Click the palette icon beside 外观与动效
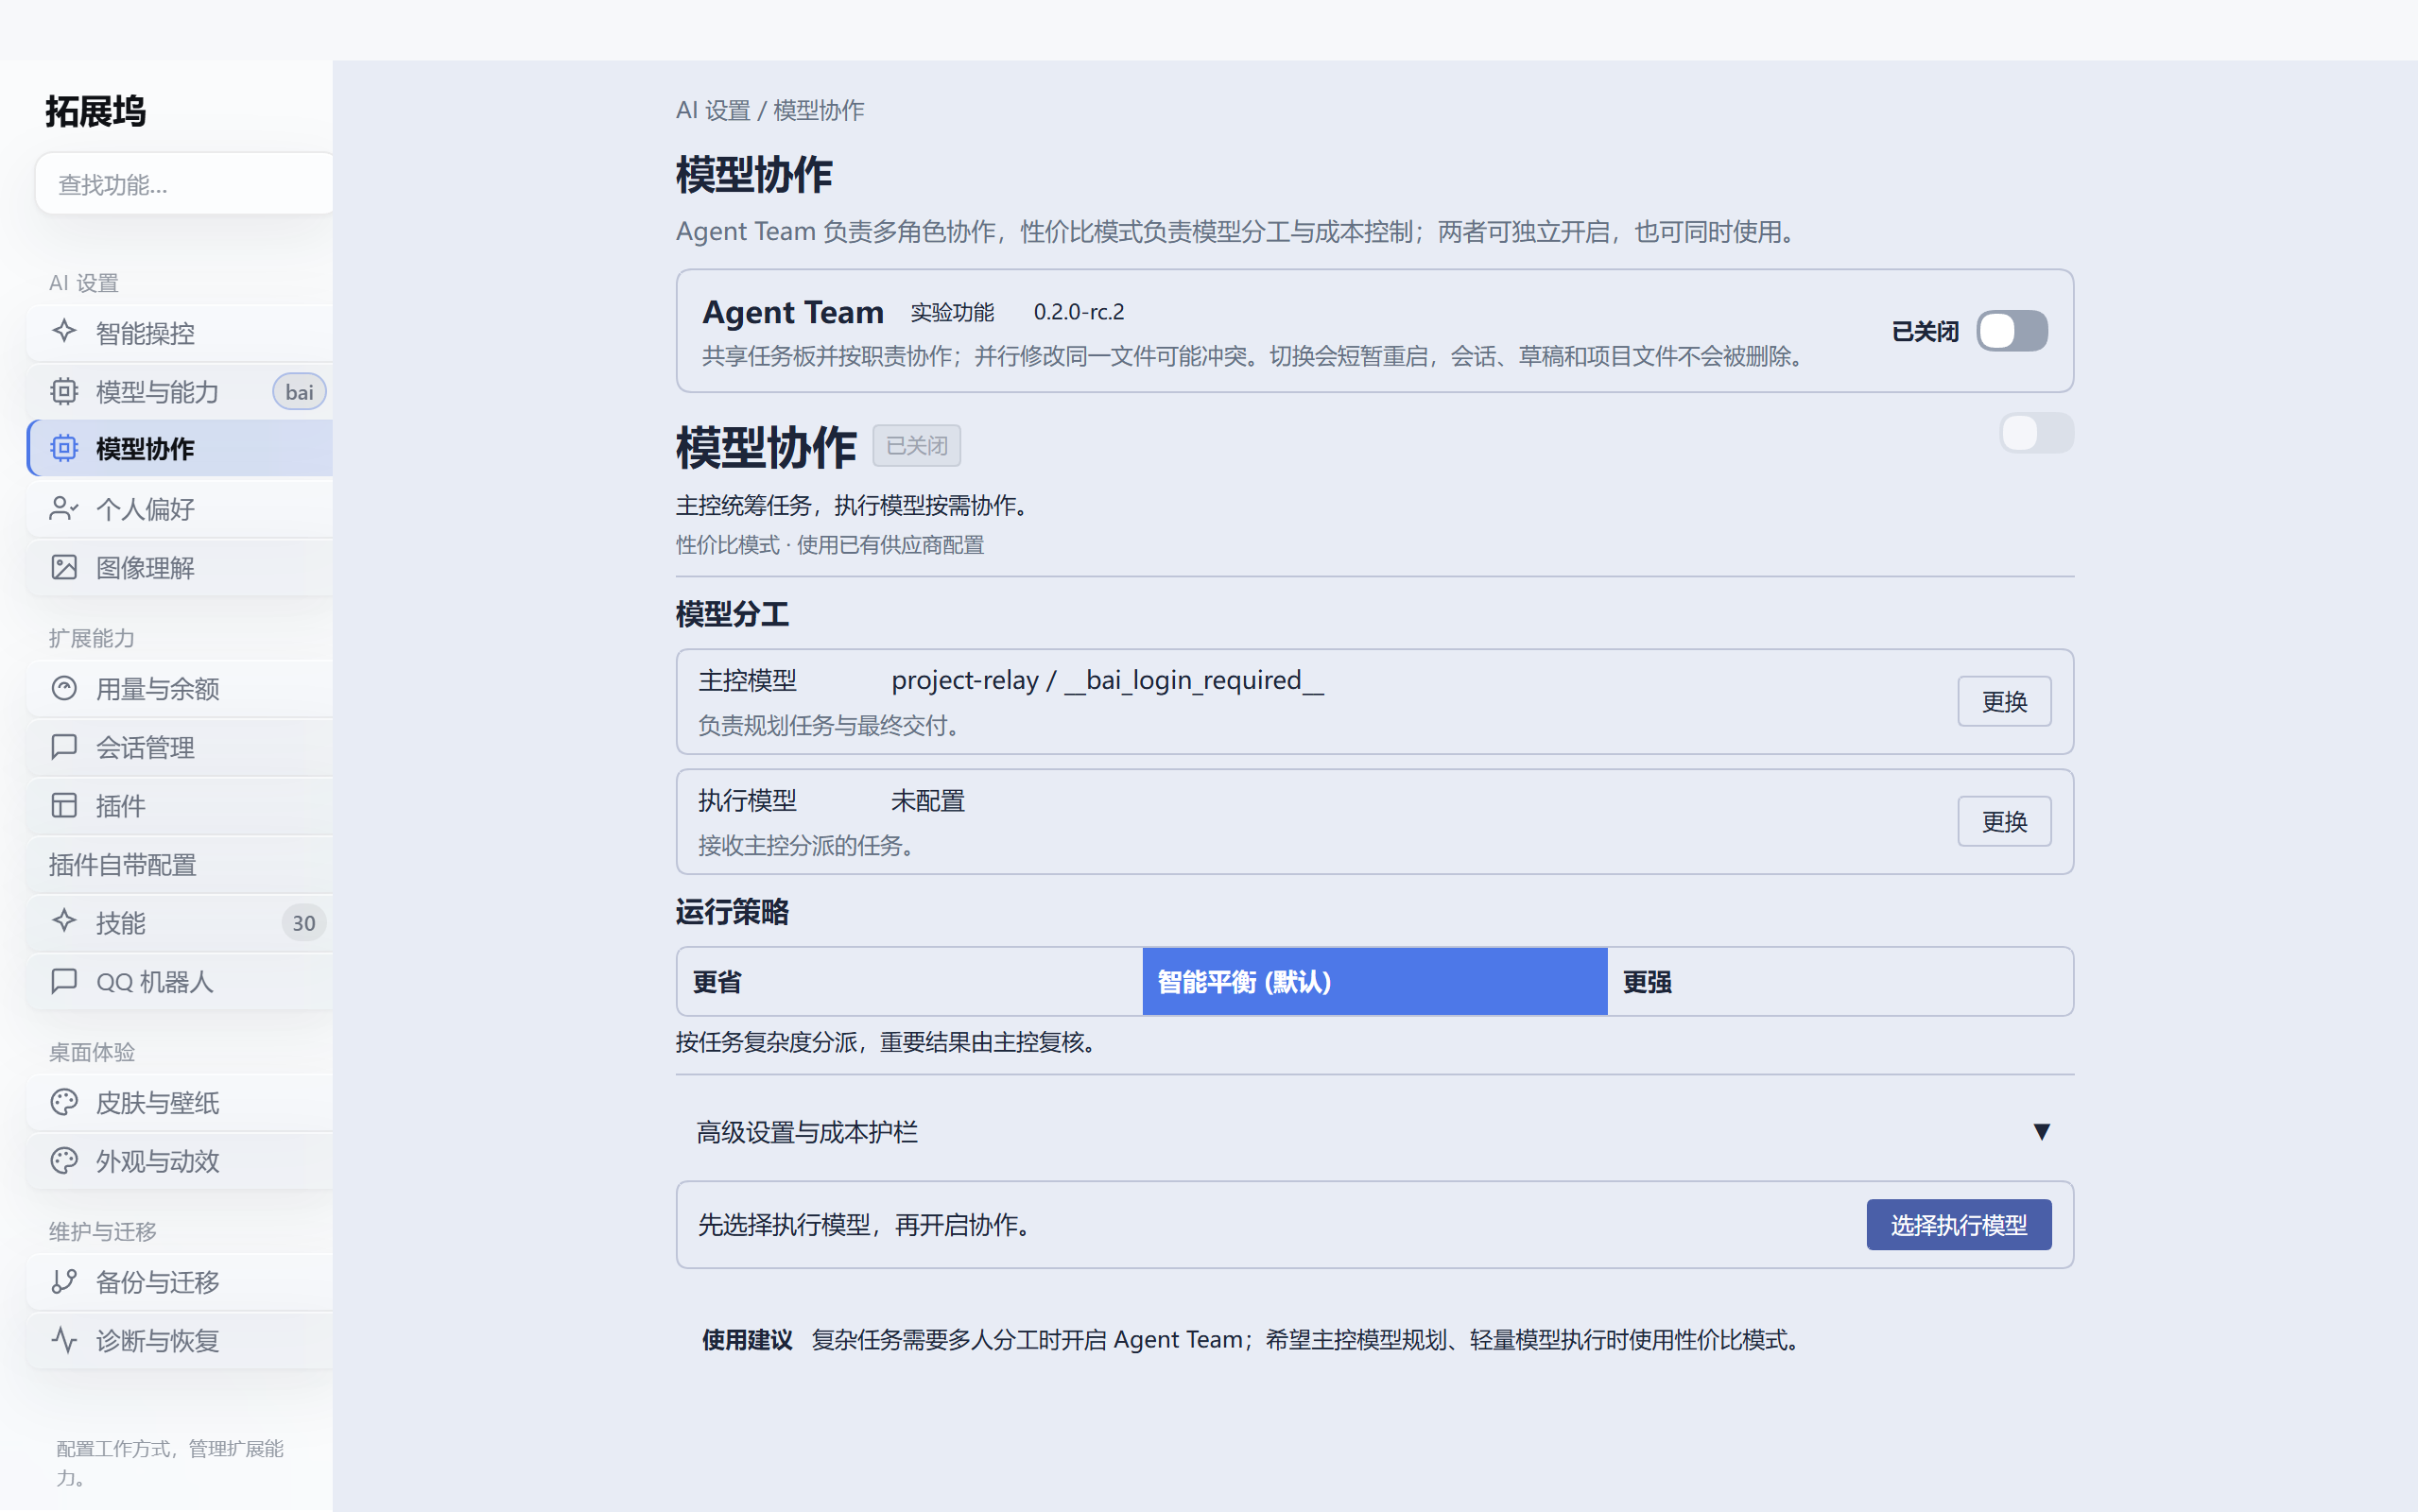 64,1161
